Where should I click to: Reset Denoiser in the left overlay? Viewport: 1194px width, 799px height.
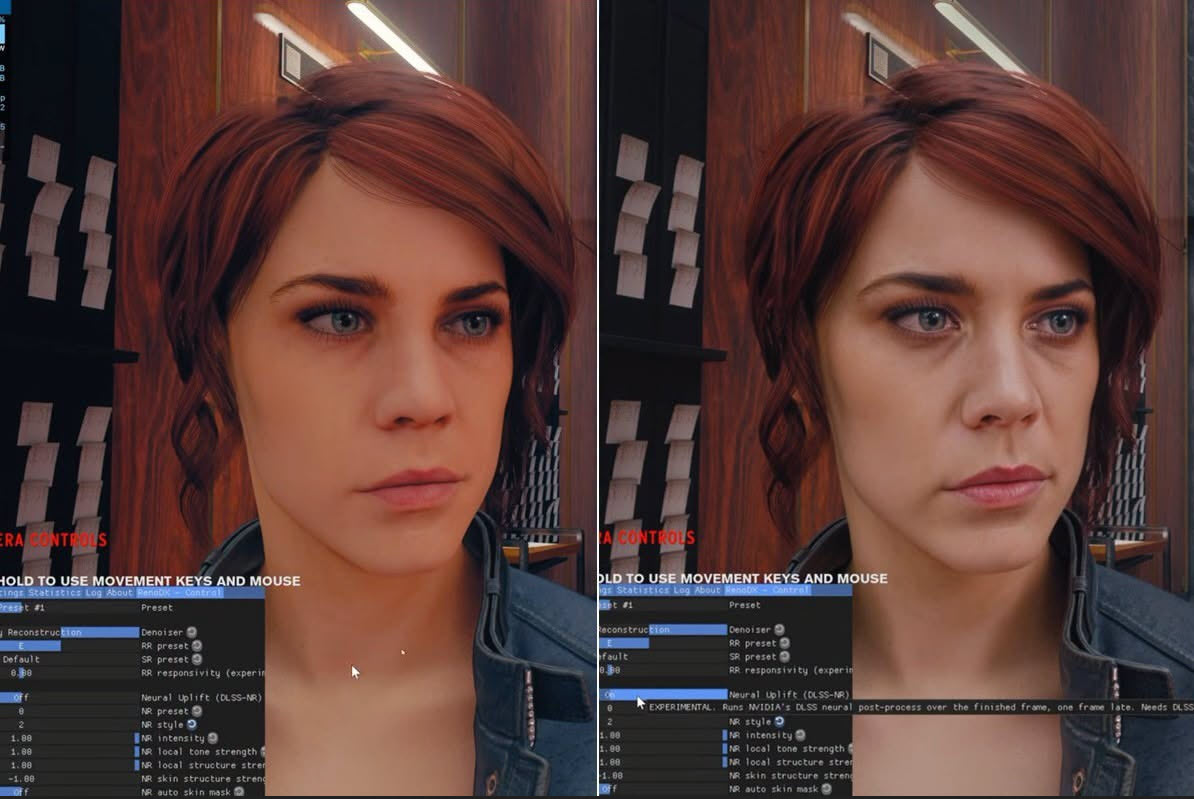pos(191,632)
